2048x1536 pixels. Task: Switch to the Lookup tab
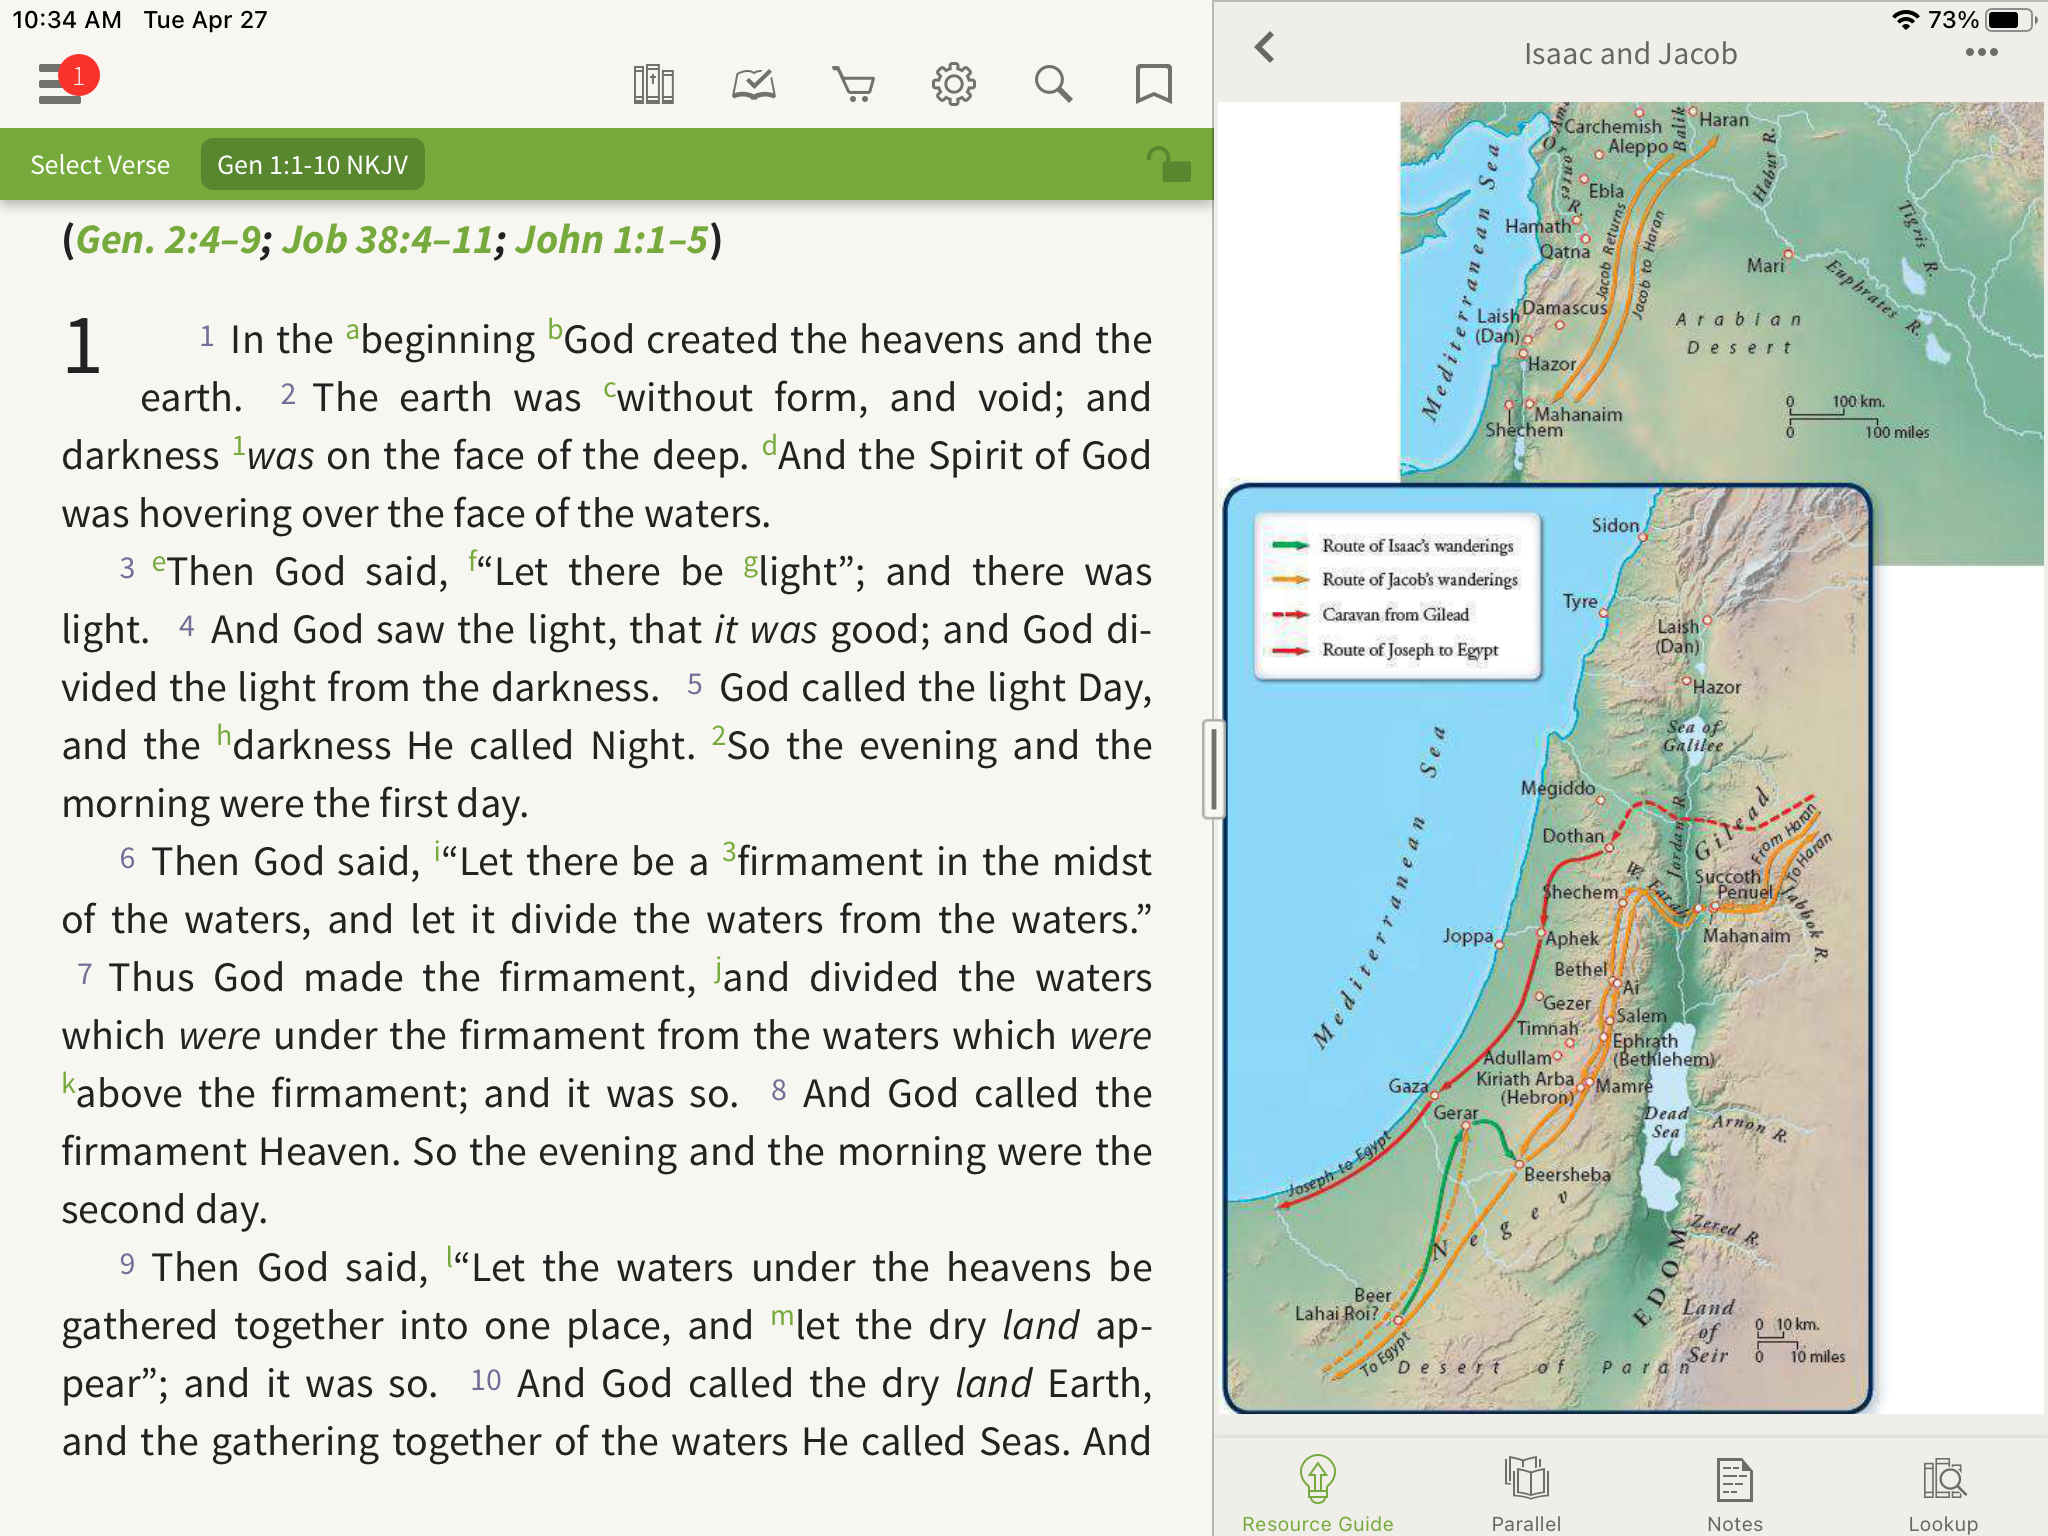click(x=1943, y=1494)
